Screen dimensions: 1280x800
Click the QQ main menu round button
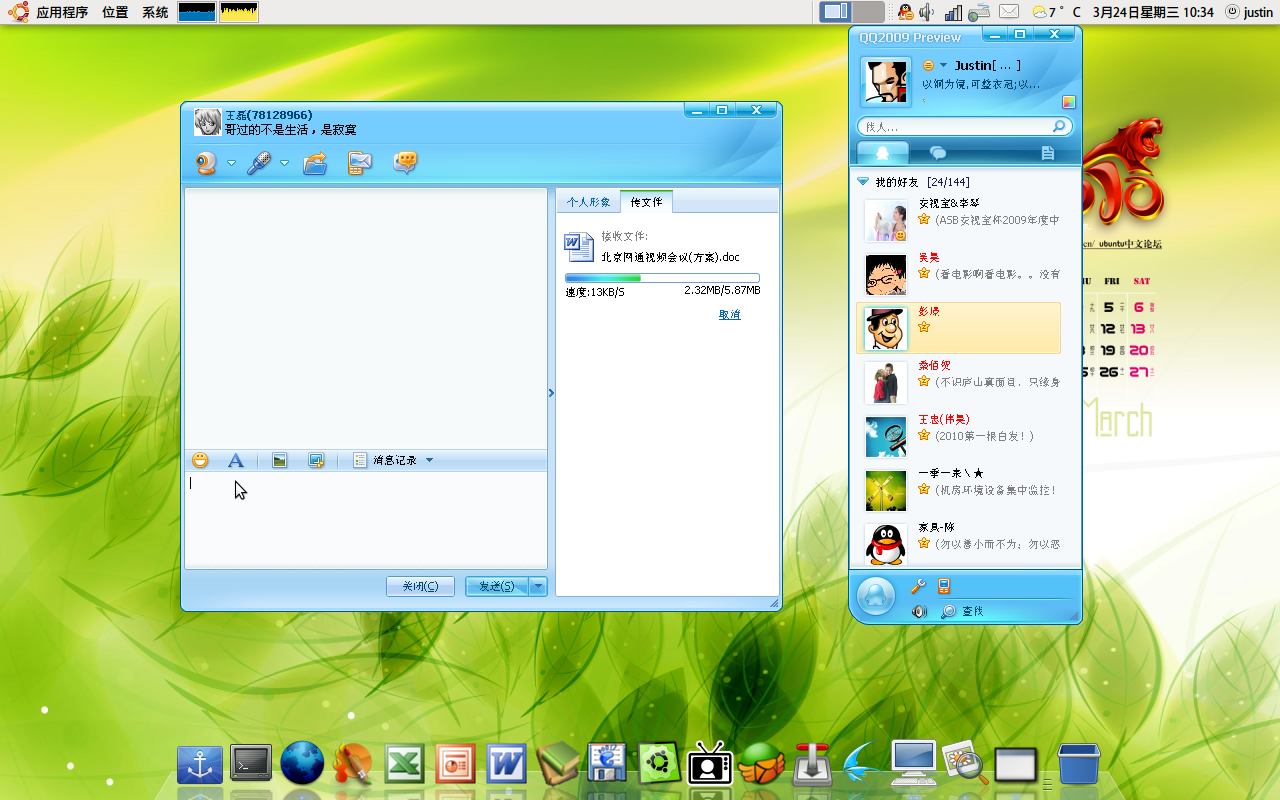coord(876,597)
